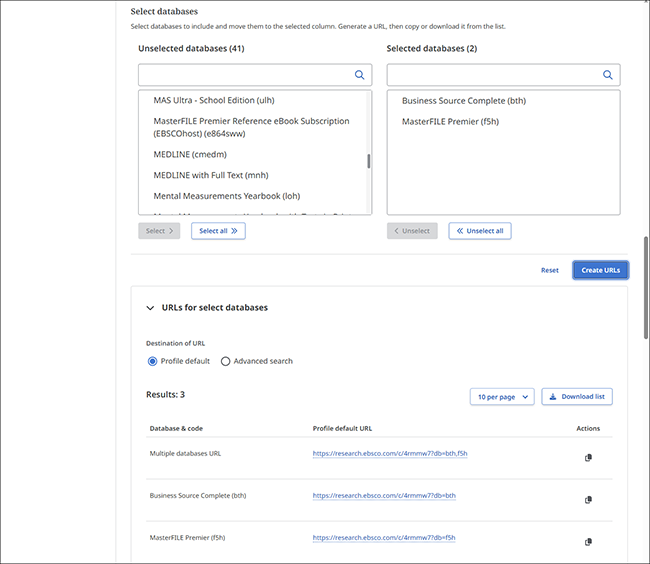
Task: Click the Select all button
Action: 218,231
